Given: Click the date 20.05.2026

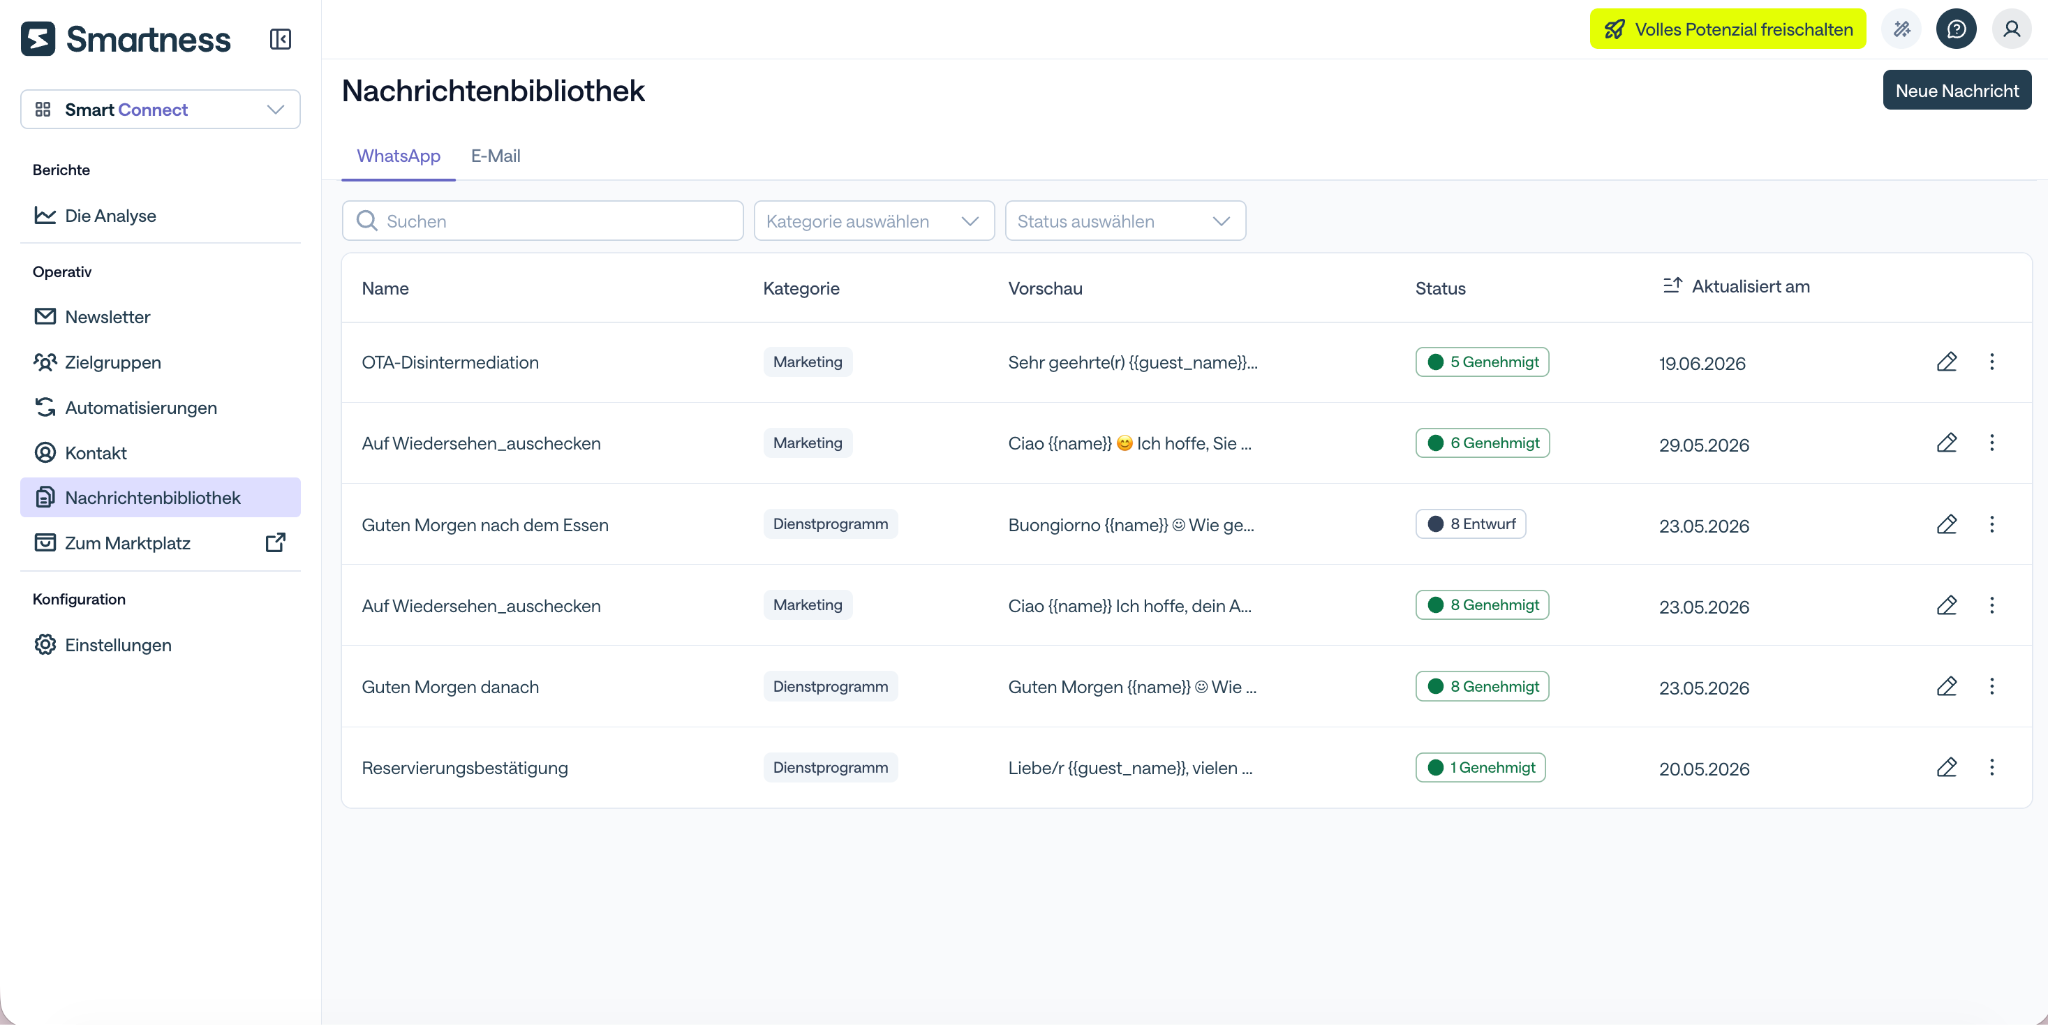Looking at the screenshot, I should (x=1704, y=769).
